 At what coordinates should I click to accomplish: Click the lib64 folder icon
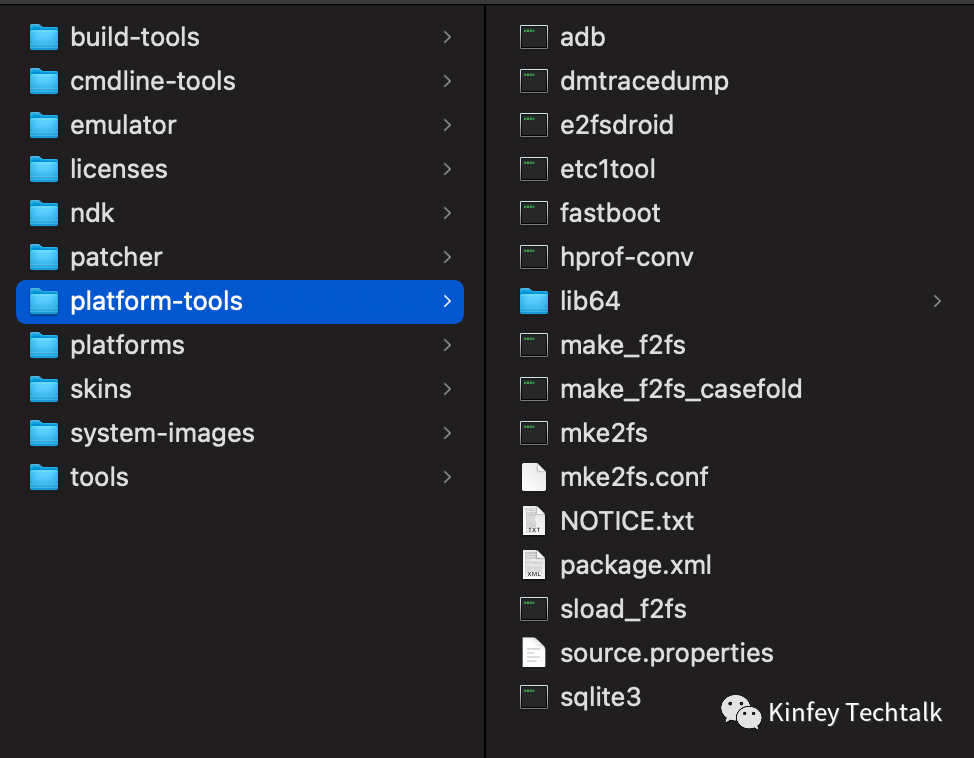point(534,301)
